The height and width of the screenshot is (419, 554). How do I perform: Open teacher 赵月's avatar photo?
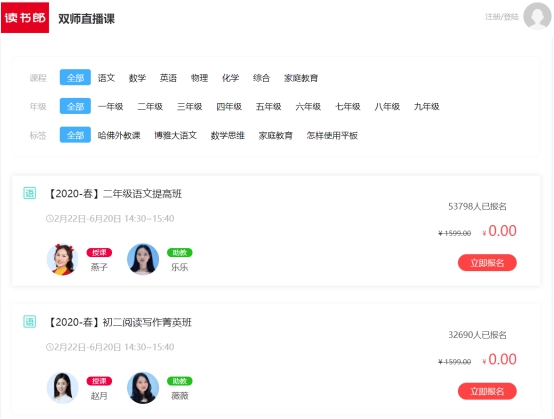[x=63, y=388]
